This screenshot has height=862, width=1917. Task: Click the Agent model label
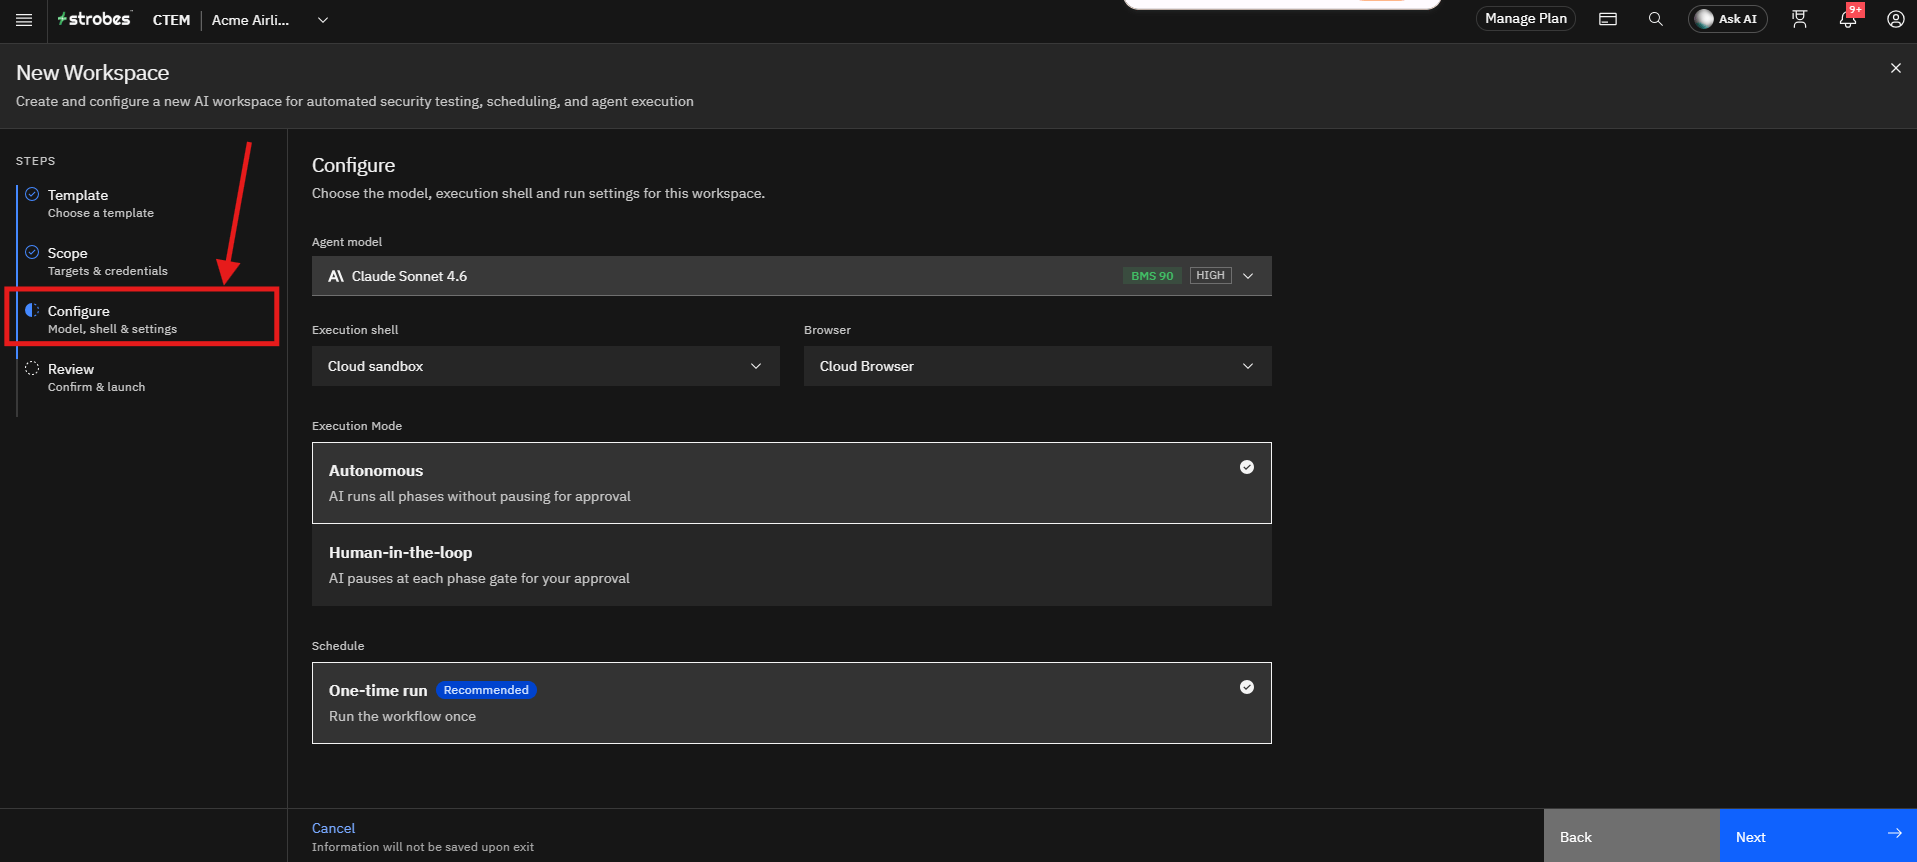click(x=347, y=242)
